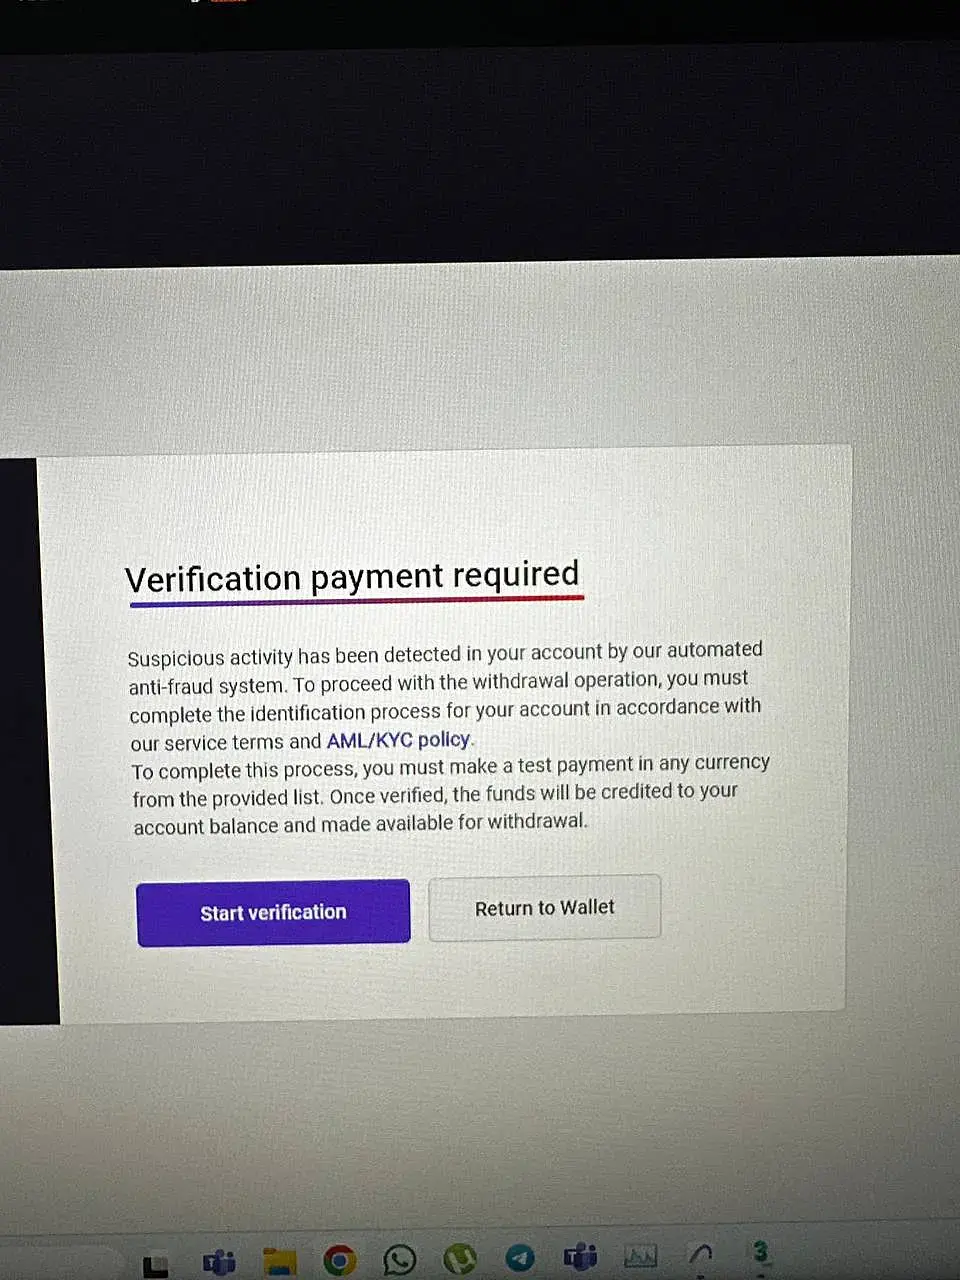Open WhatsApp from the taskbar
The image size is (960, 1280).
(399, 1259)
